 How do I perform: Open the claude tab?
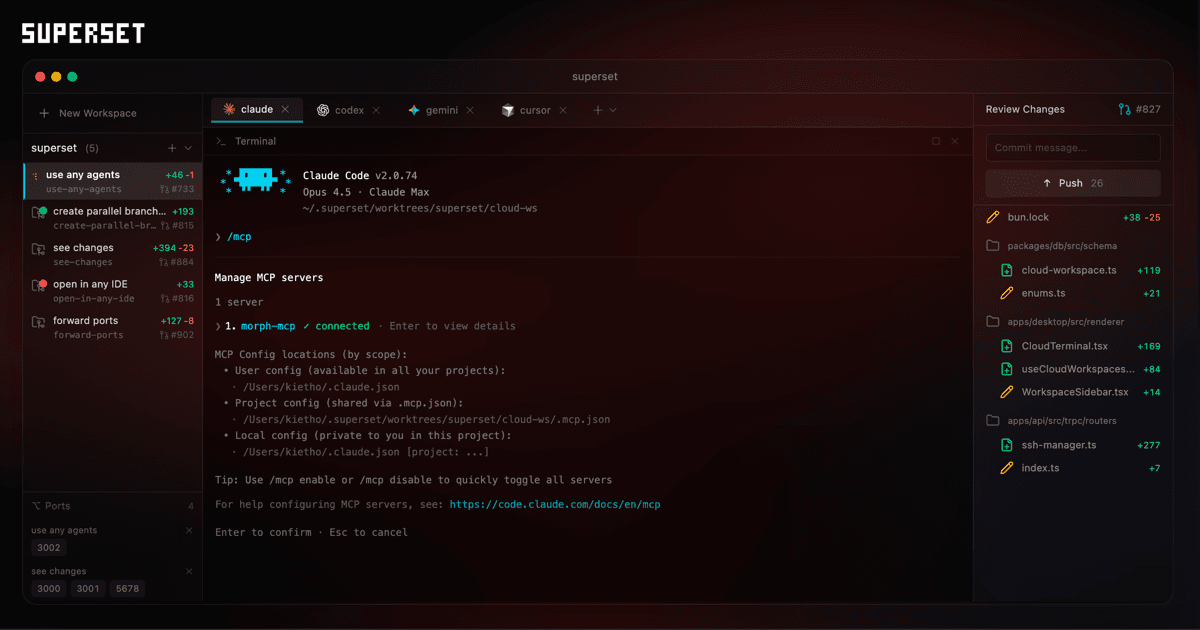point(257,109)
